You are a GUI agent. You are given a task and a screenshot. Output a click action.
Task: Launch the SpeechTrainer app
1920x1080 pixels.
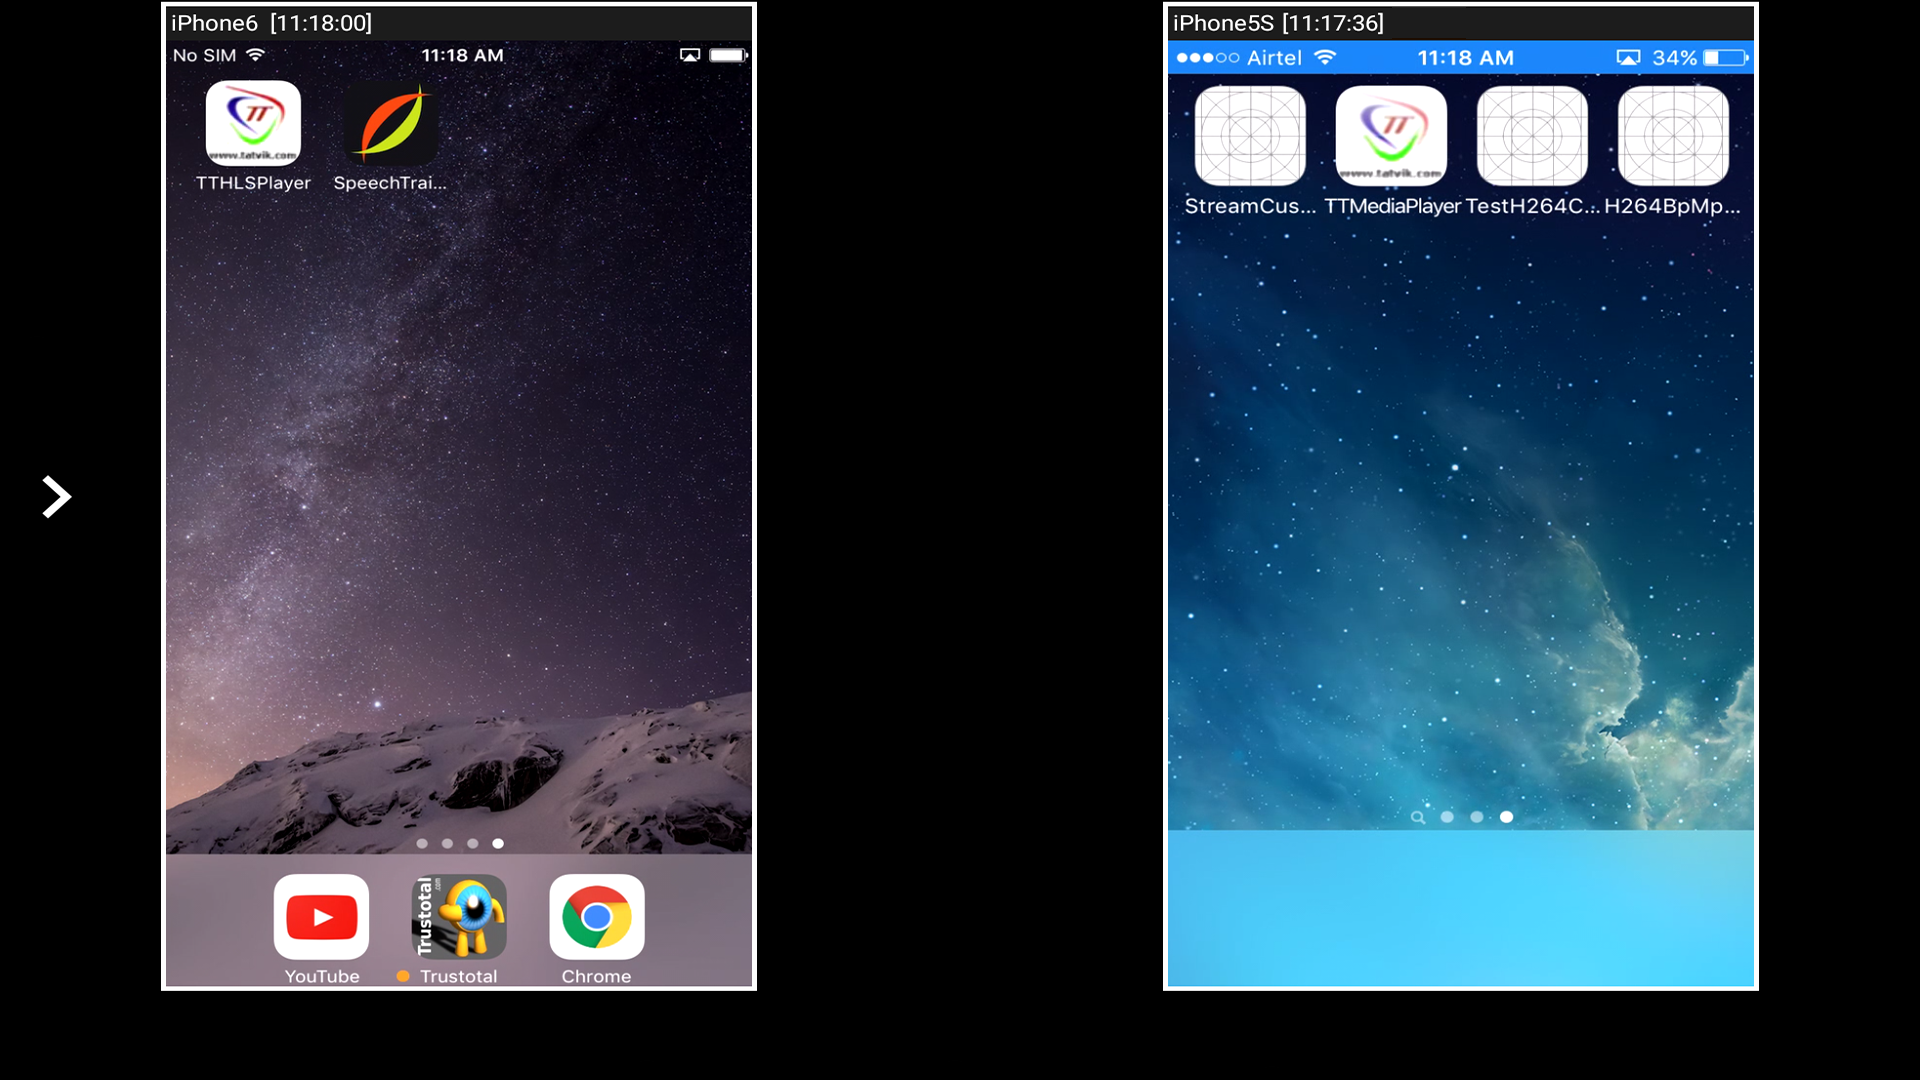click(x=390, y=123)
